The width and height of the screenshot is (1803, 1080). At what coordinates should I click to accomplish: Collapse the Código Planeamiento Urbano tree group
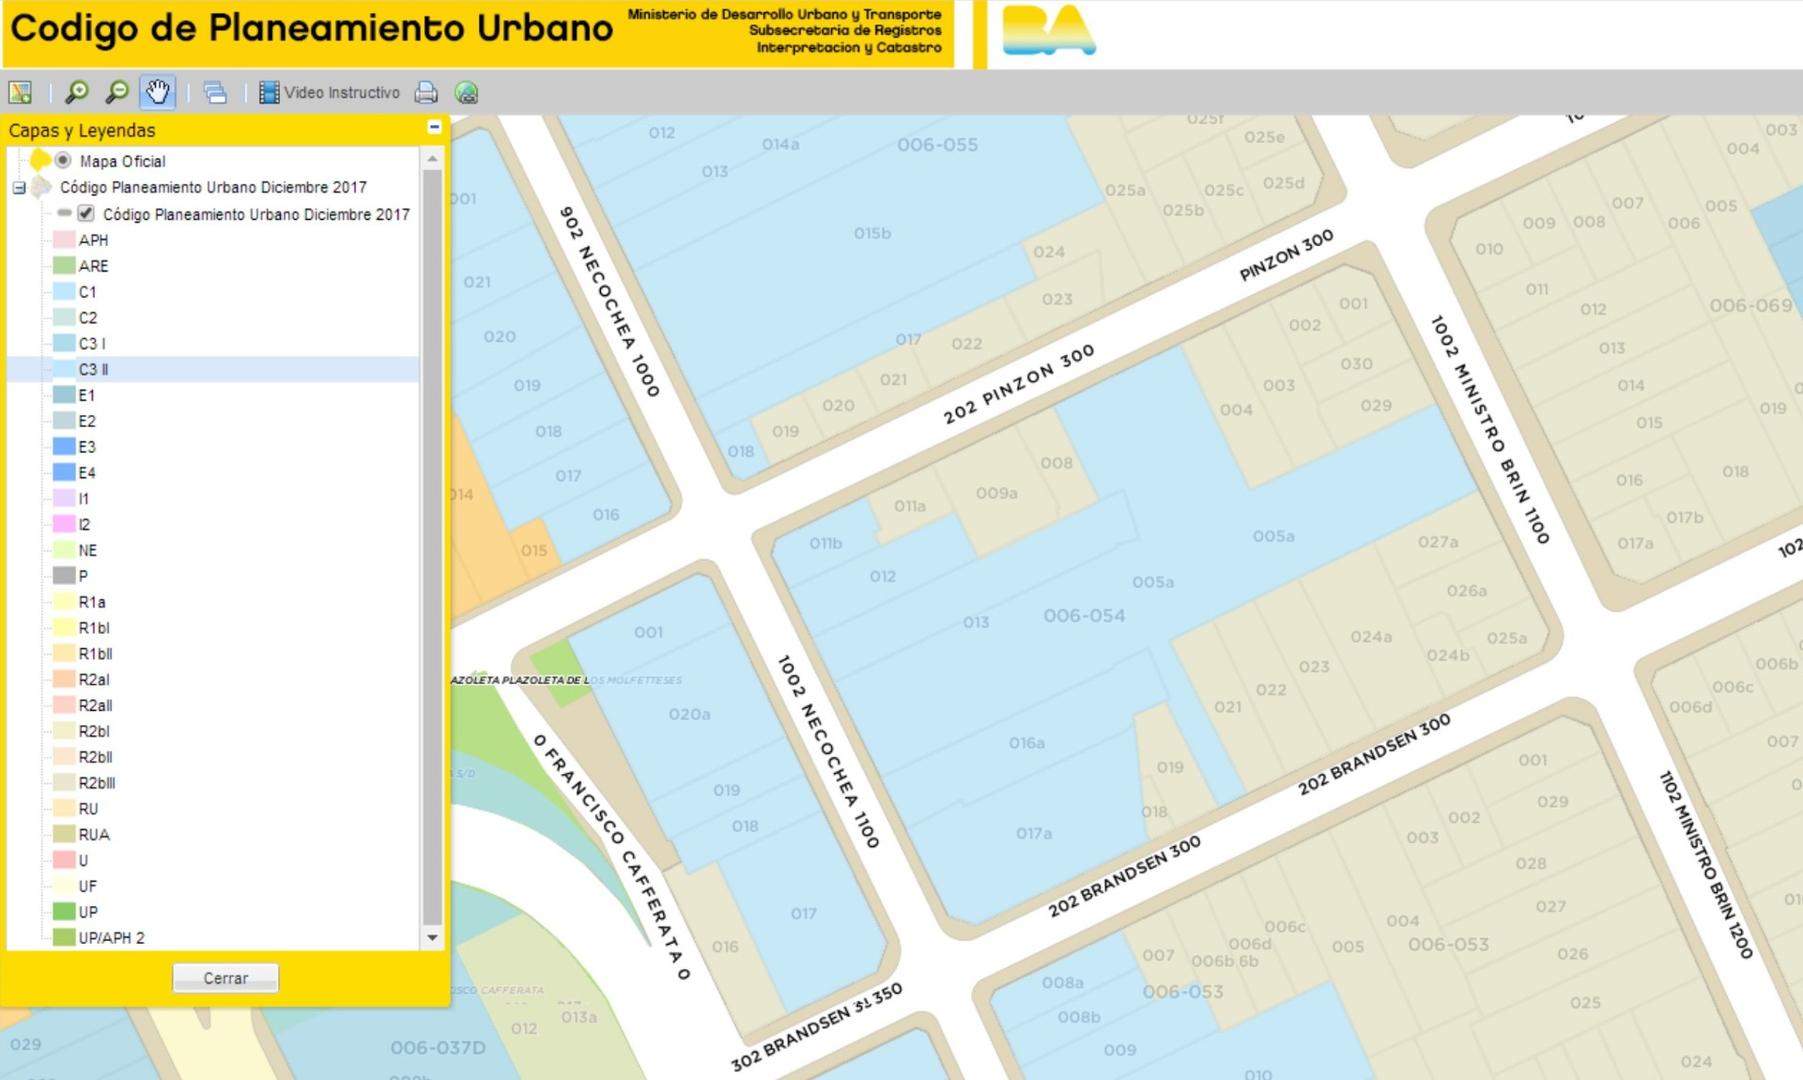[x=19, y=187]
